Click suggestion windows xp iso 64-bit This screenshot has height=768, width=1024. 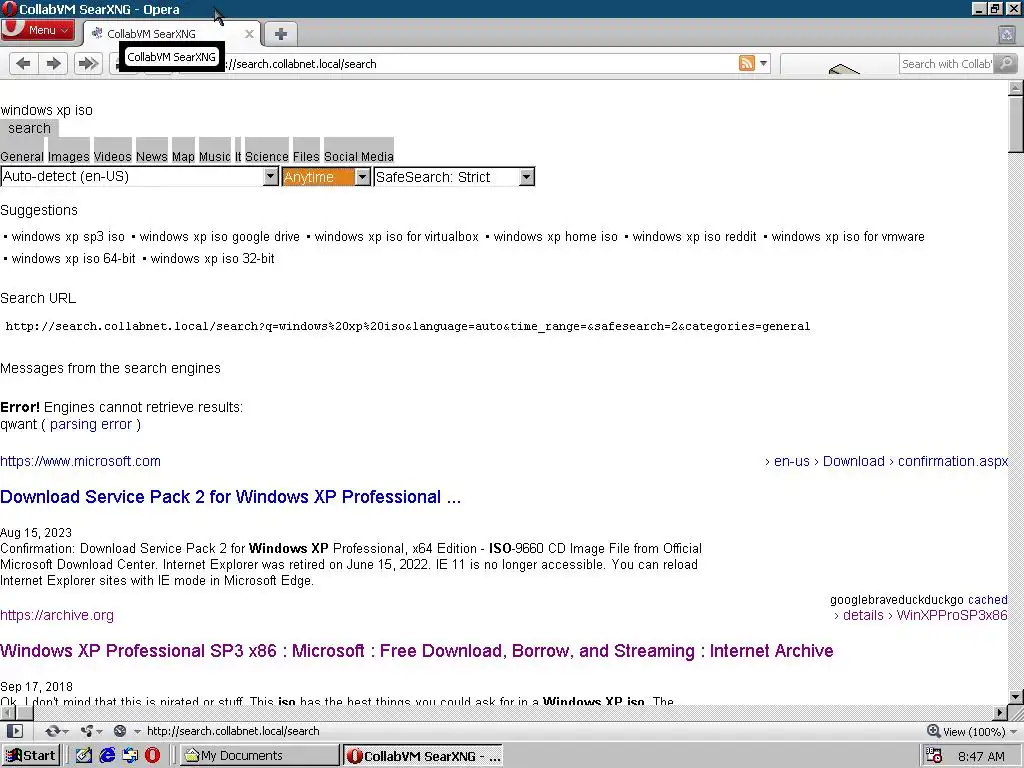(x=73, y=259)
